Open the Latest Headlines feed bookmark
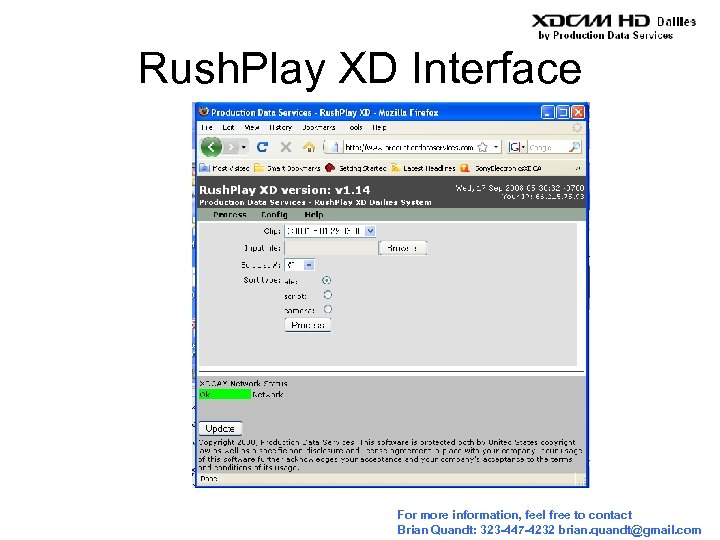This screenshot has width=720, height=540. (423, 168)
